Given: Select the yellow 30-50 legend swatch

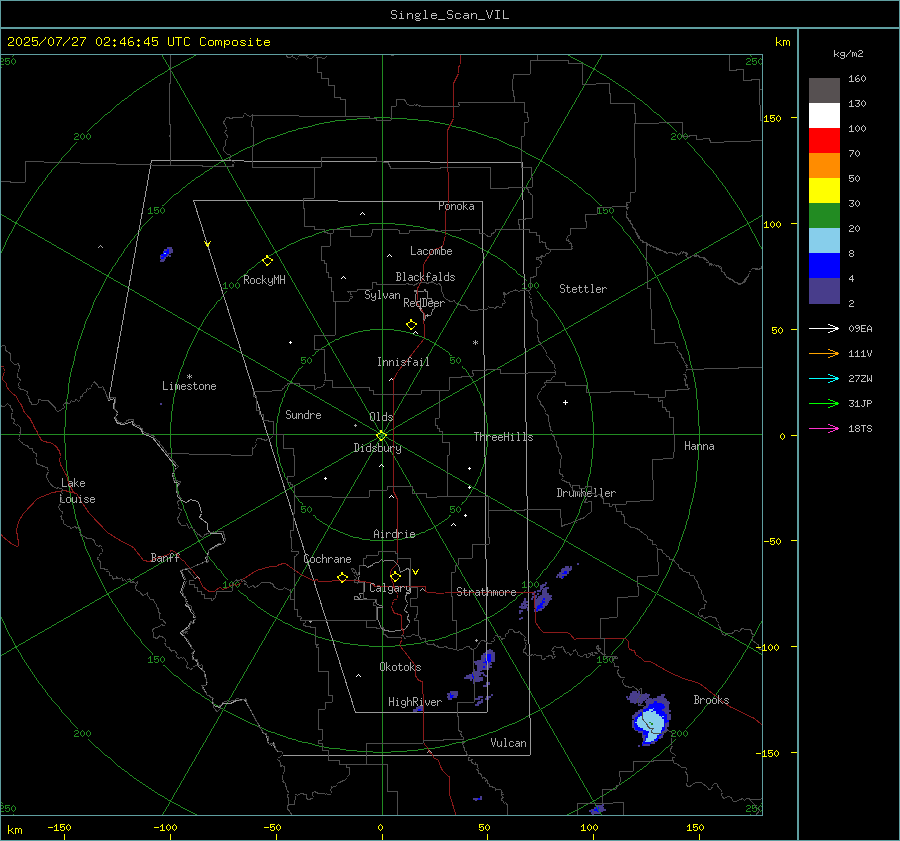Looking at the screenshot, I should (824, 191).
